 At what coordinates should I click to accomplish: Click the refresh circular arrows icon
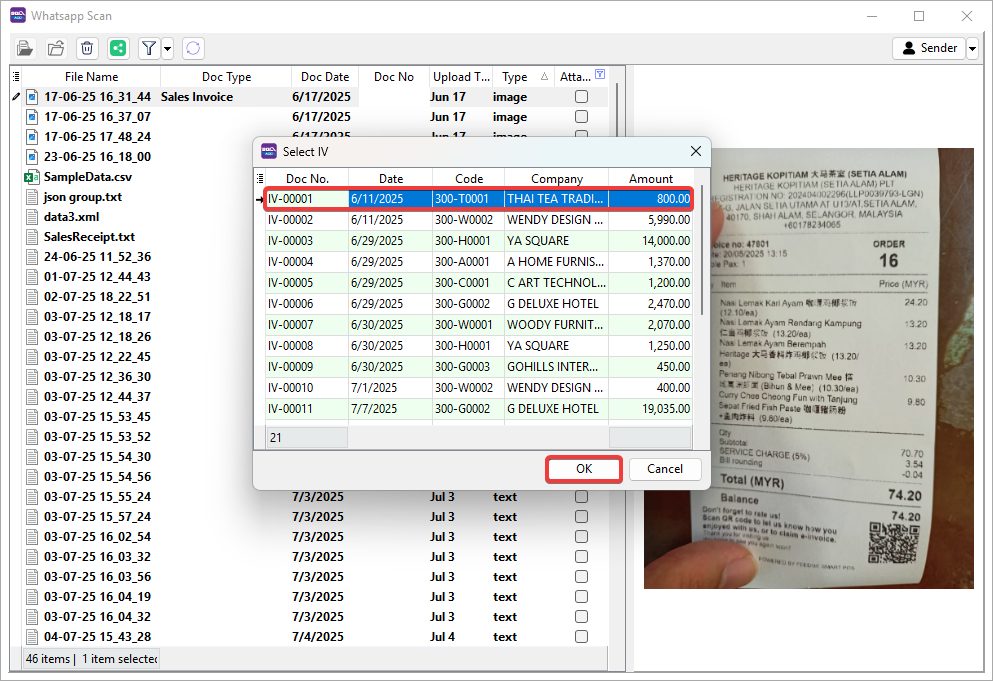(x=193, y=48)
